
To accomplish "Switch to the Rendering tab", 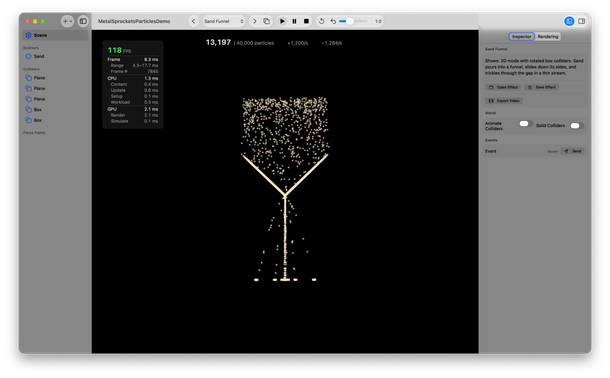I will [548, 36].
